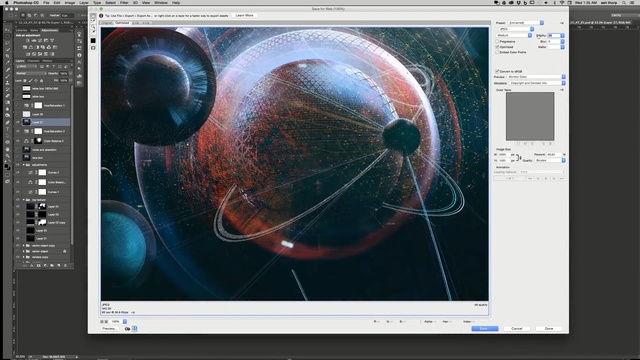
Task: Select the Lasso tool in Photoshop's toolbar
Action: (7, 43)
